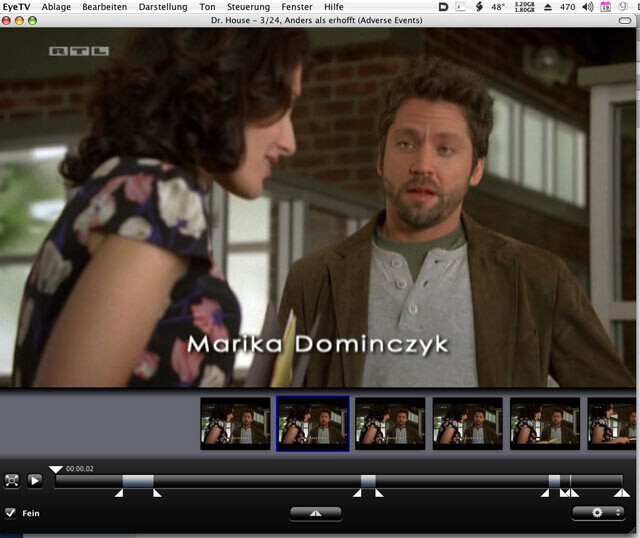The width and height of the screenshot is (640, 538).
Task: Click the video frame showing Marika Dominczyk credit
Action: point(318,207)
